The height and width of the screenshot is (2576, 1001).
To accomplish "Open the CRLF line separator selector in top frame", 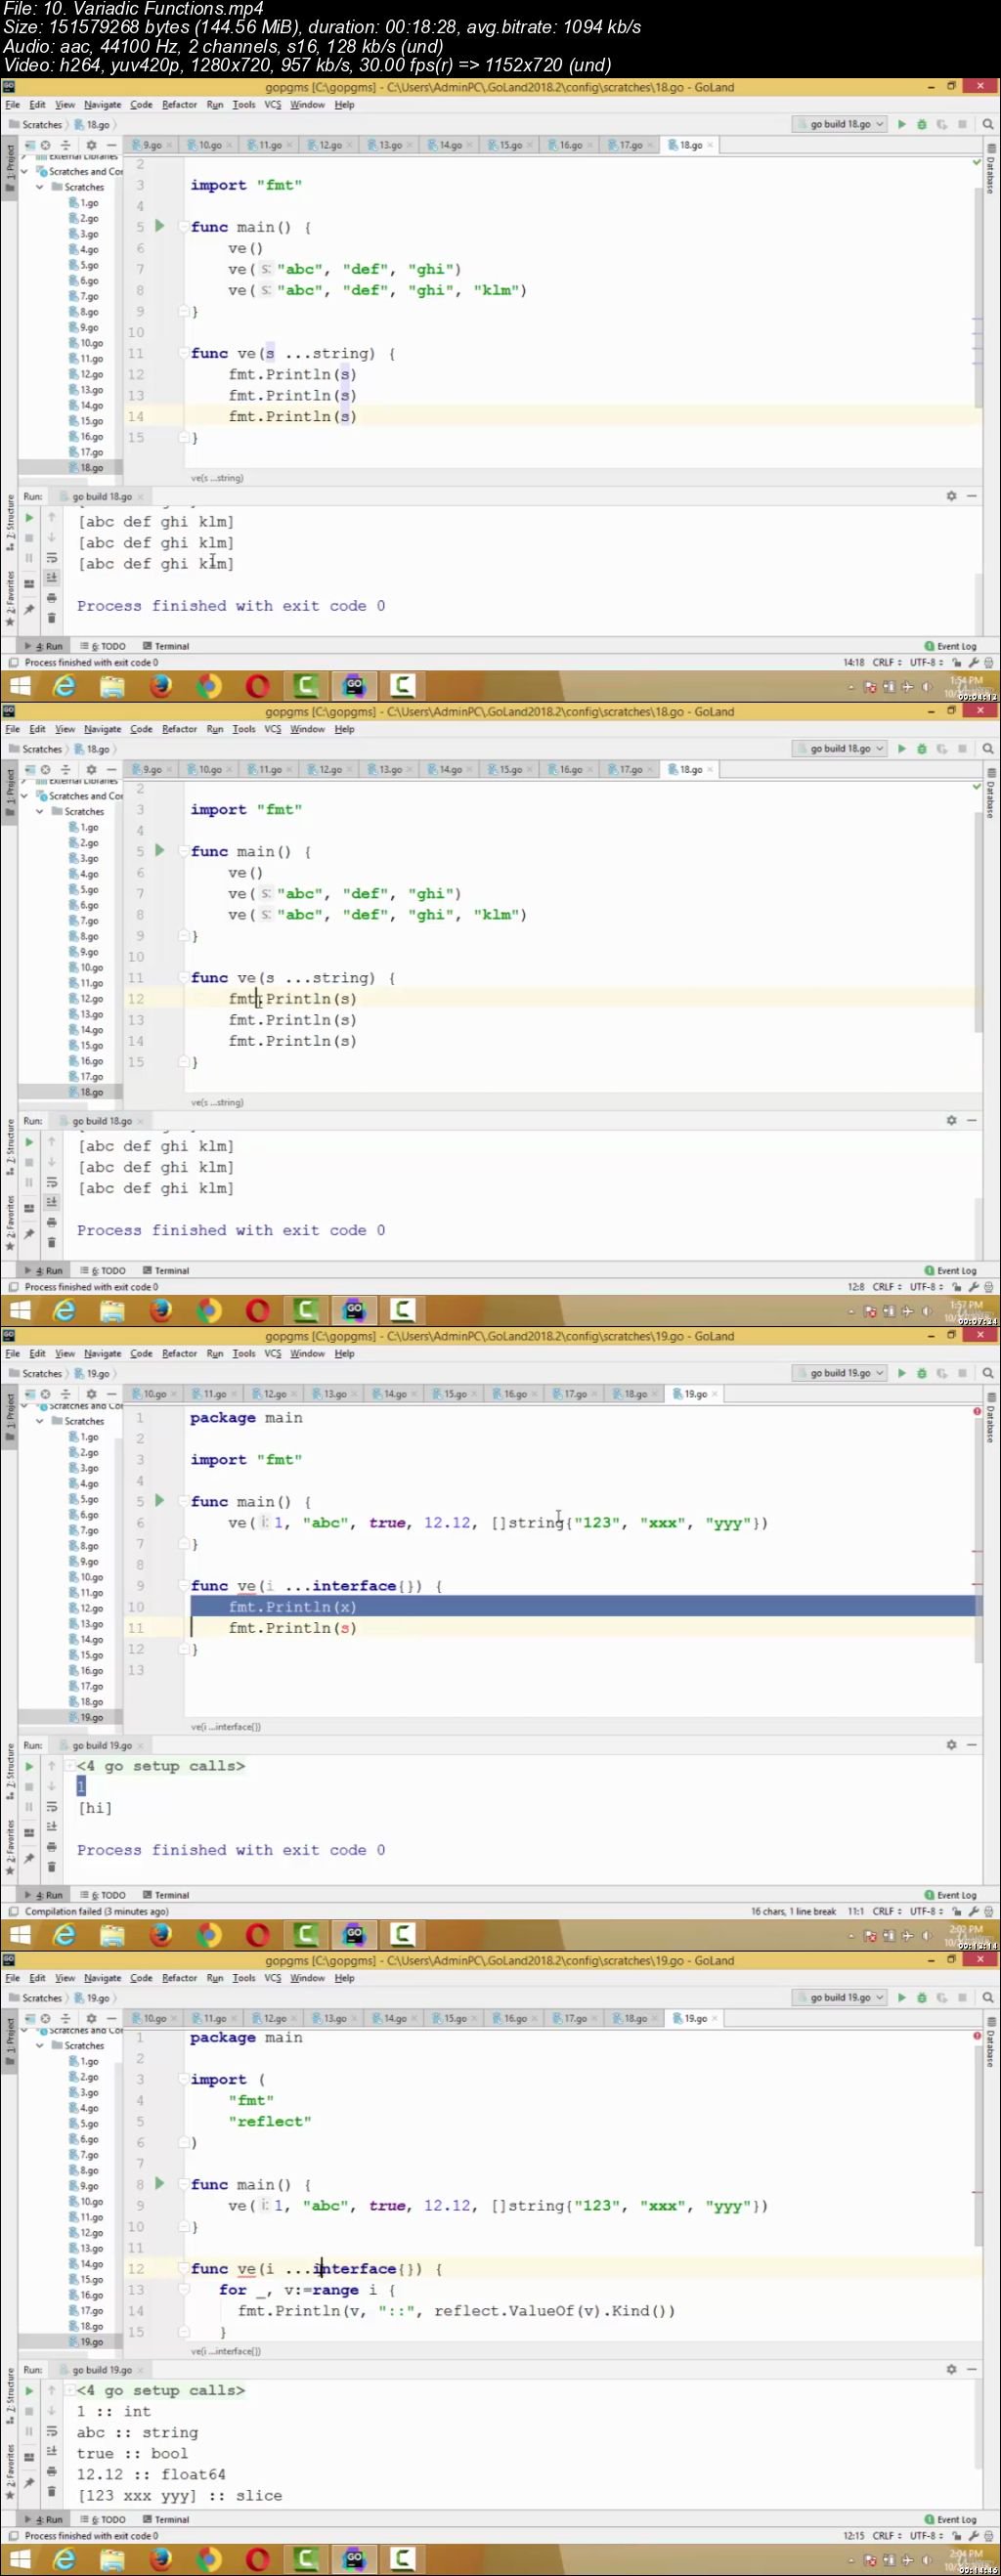I will point(887,662).
